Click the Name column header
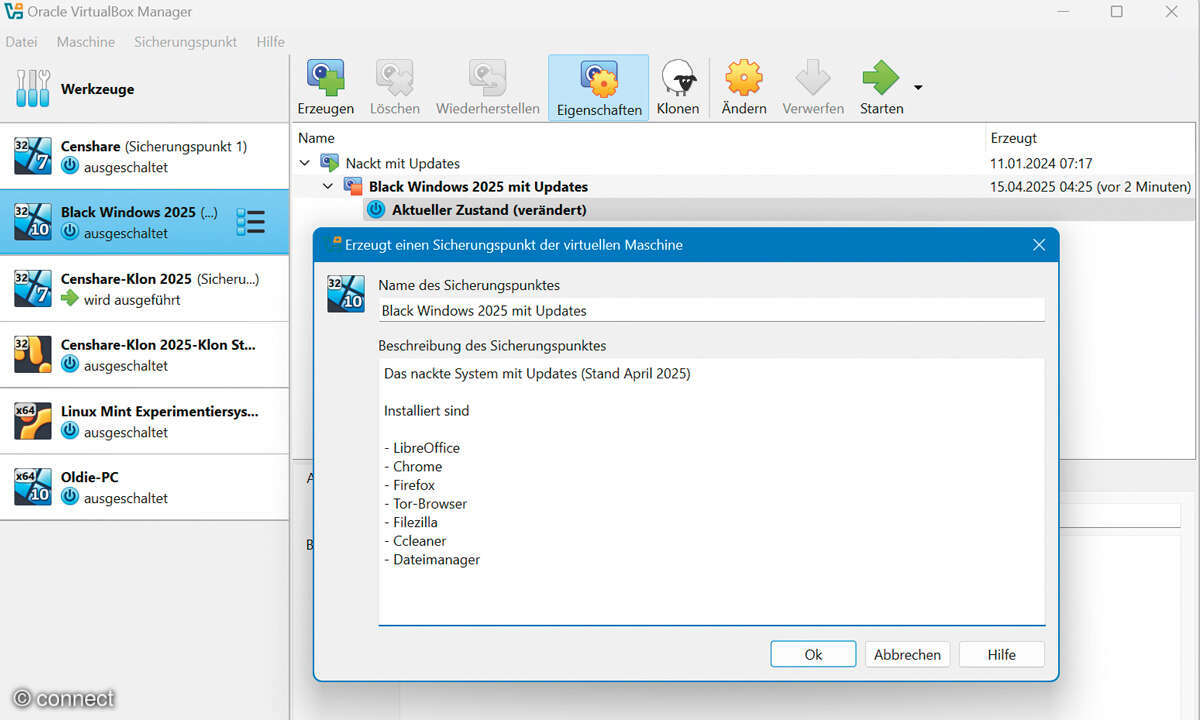1200x720 pixels. click(x=640, y=138)
